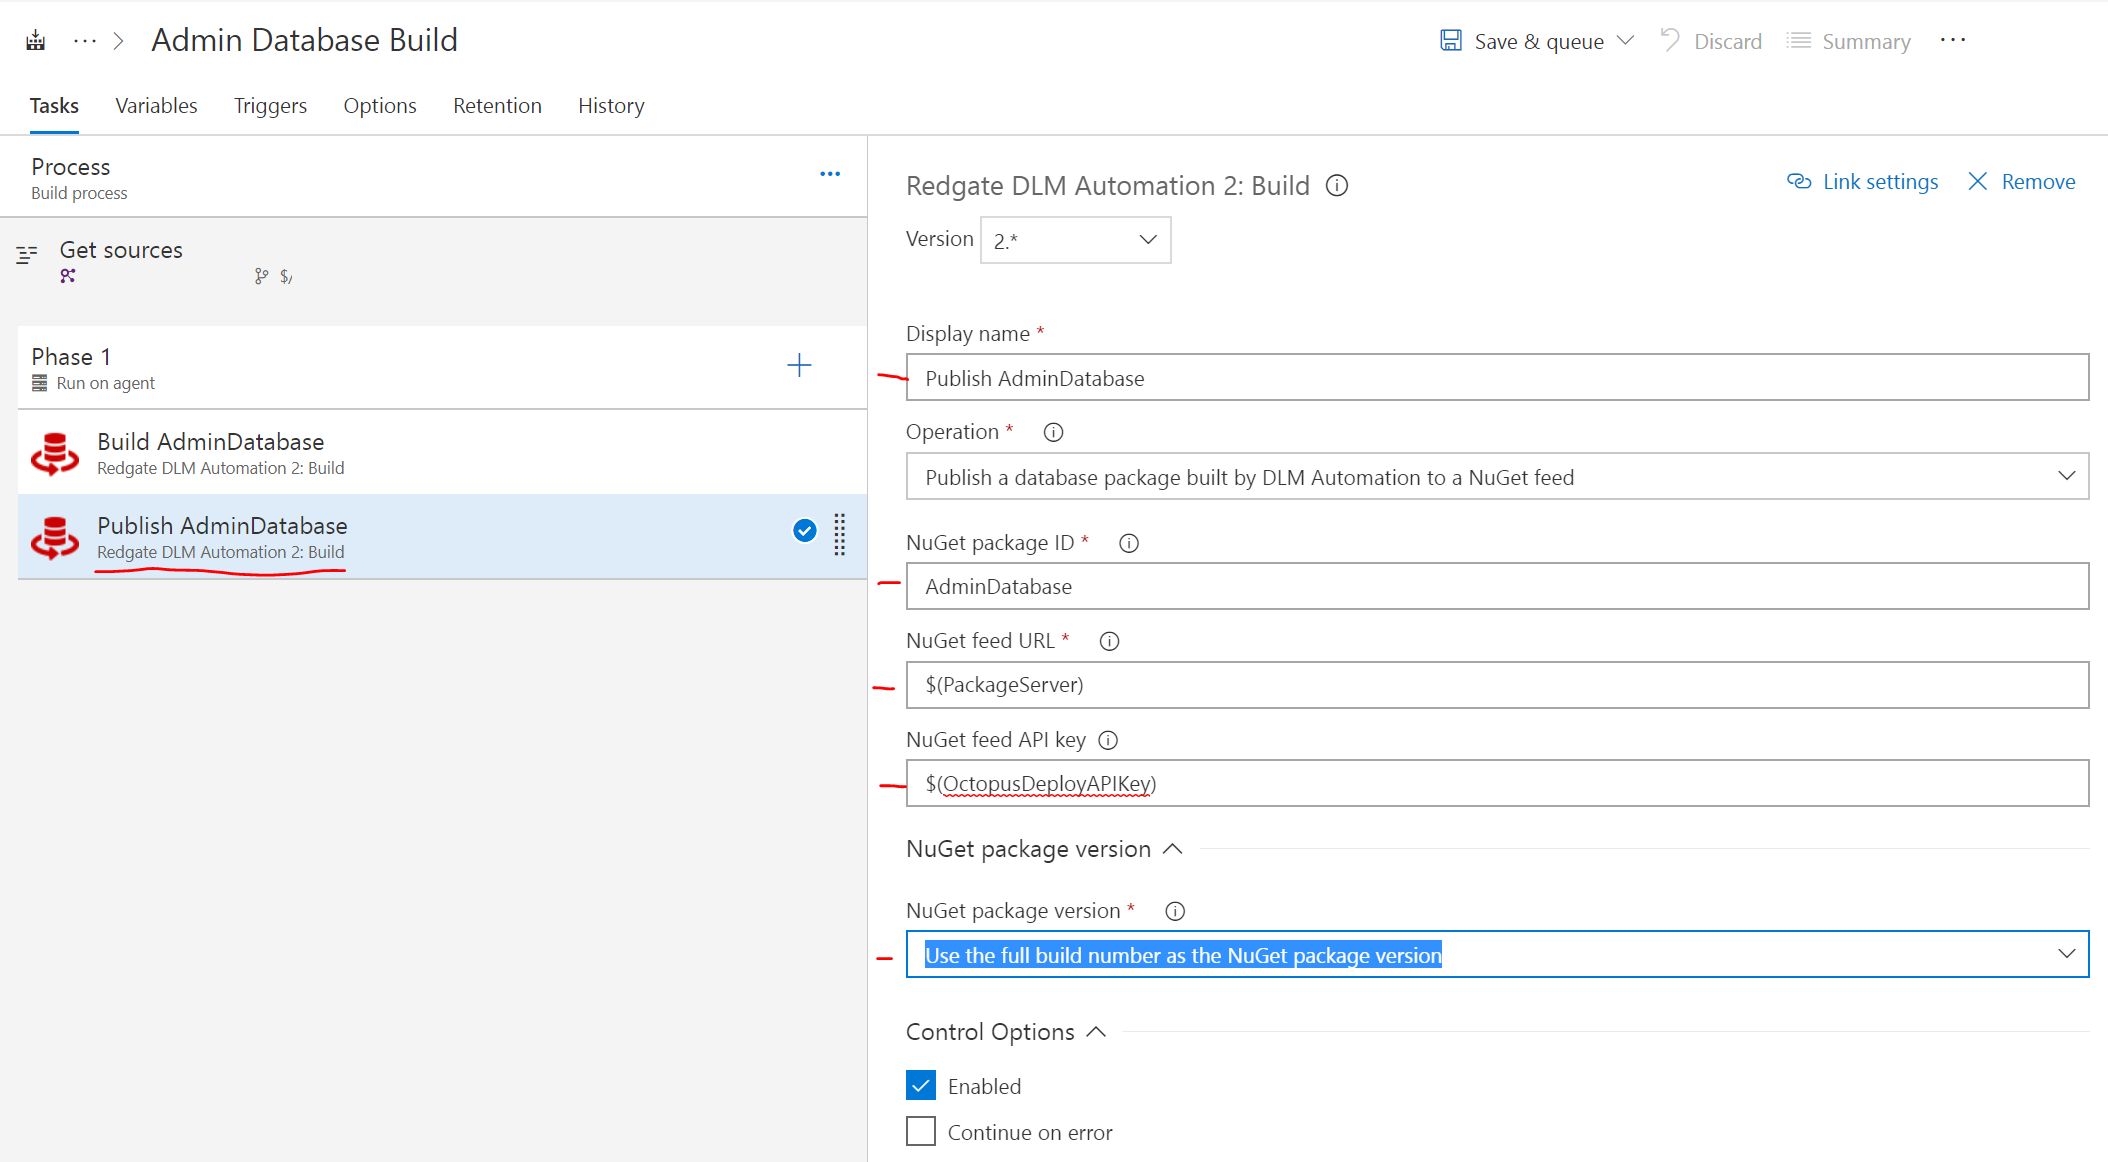Click NuGet feed URL info icon

pyautogui.click(x=1109, y=641)
